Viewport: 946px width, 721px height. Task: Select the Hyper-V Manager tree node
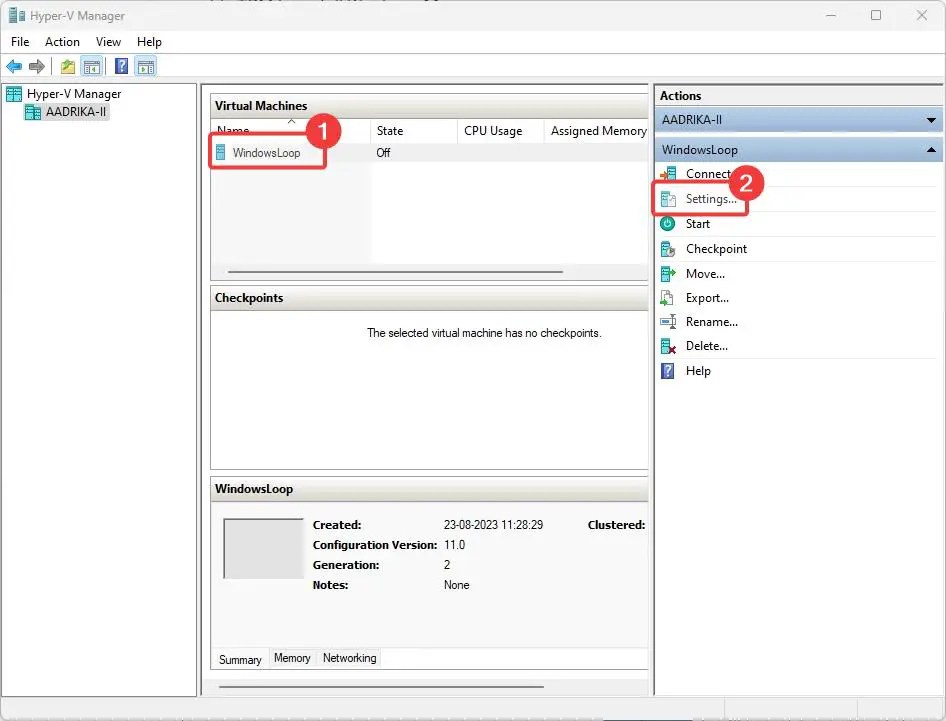click(74, 94)
